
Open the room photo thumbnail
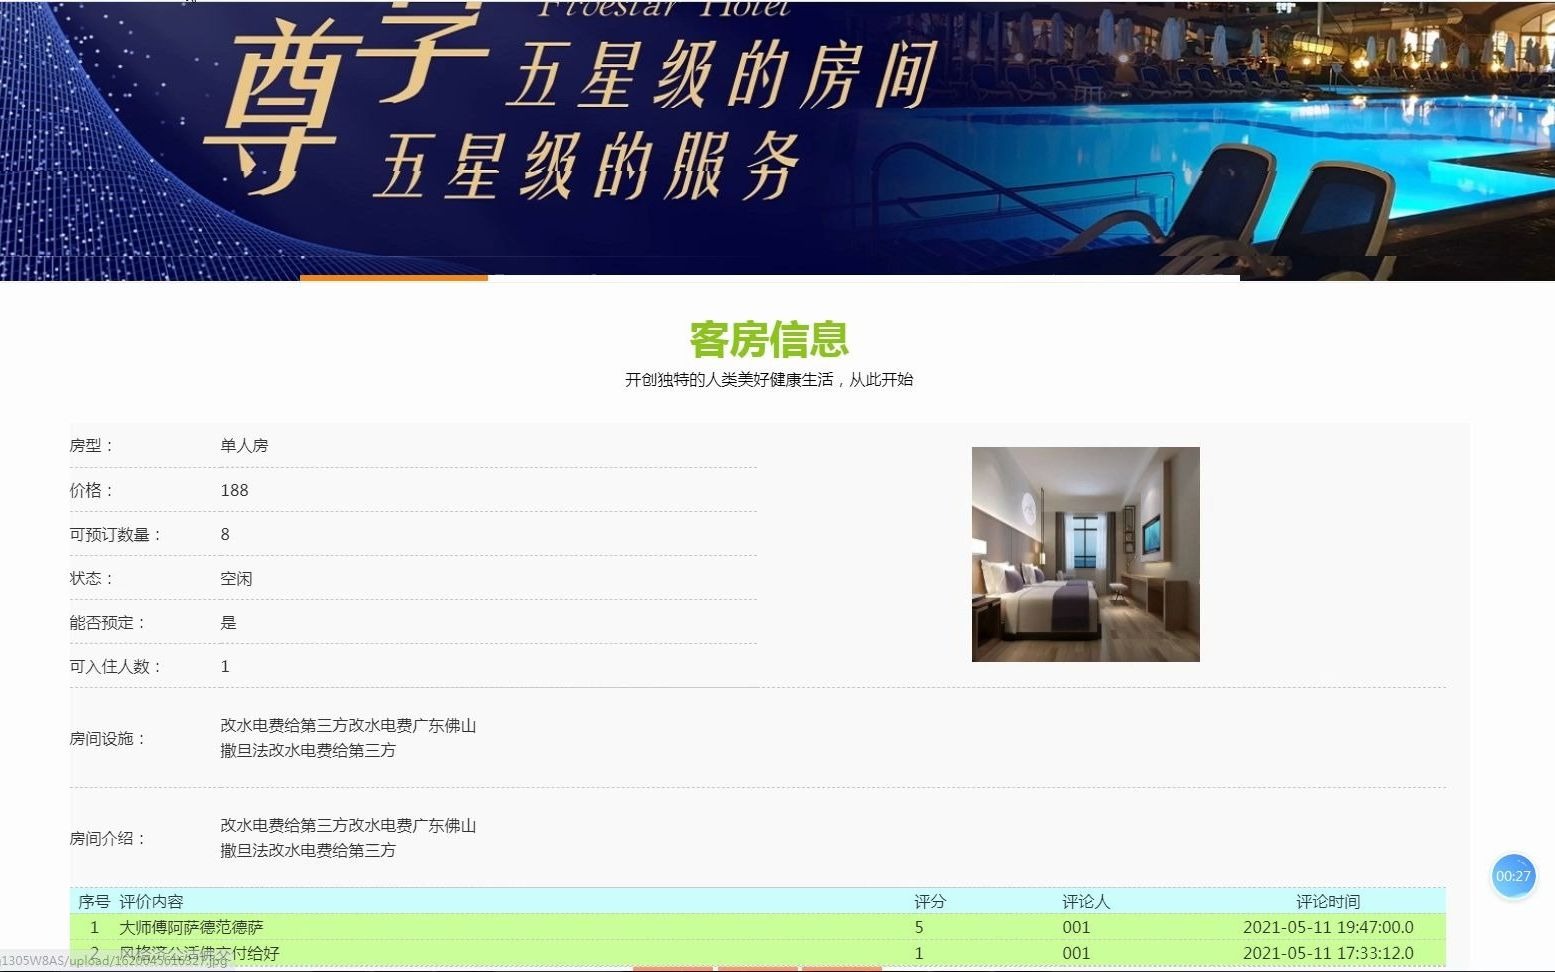1085,553
